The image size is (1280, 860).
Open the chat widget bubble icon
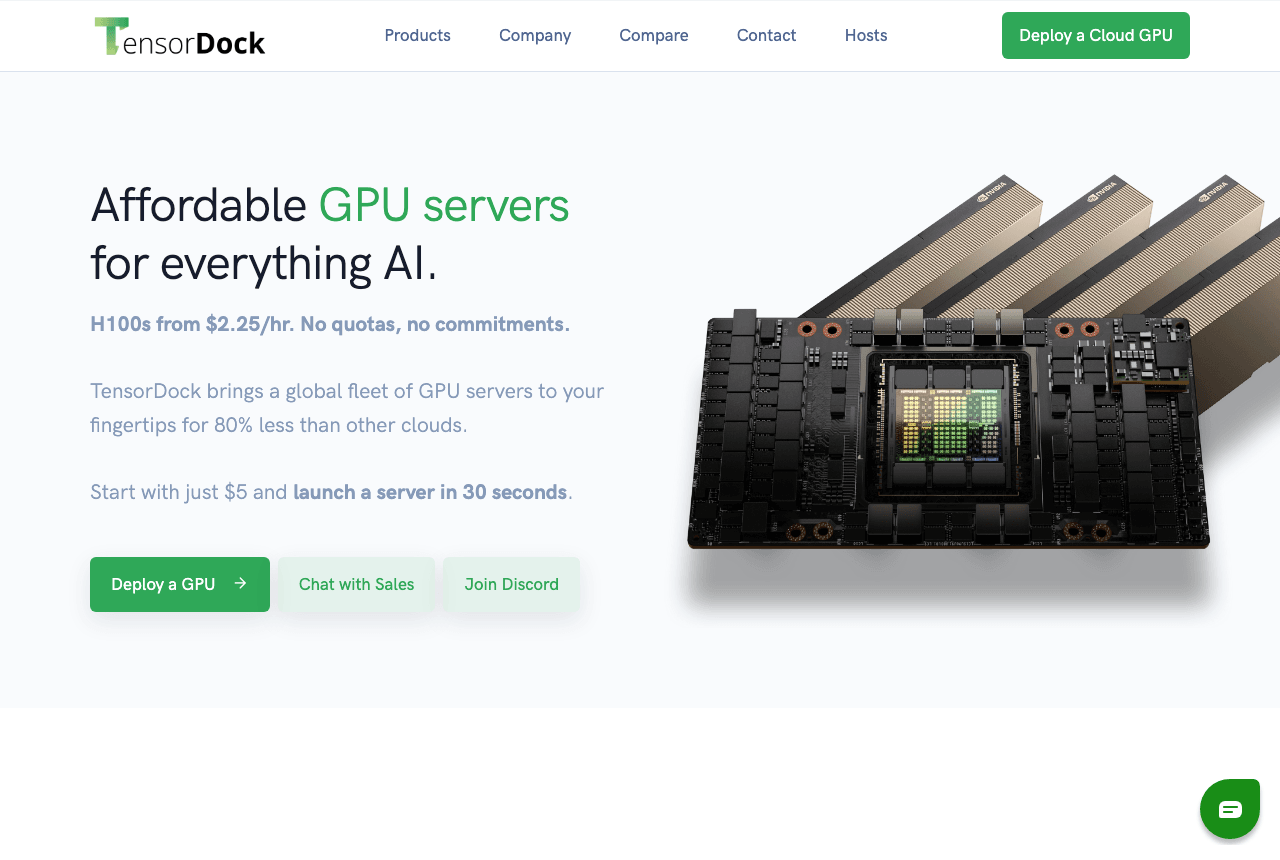pyautogui.click(x=1230, y=809)
